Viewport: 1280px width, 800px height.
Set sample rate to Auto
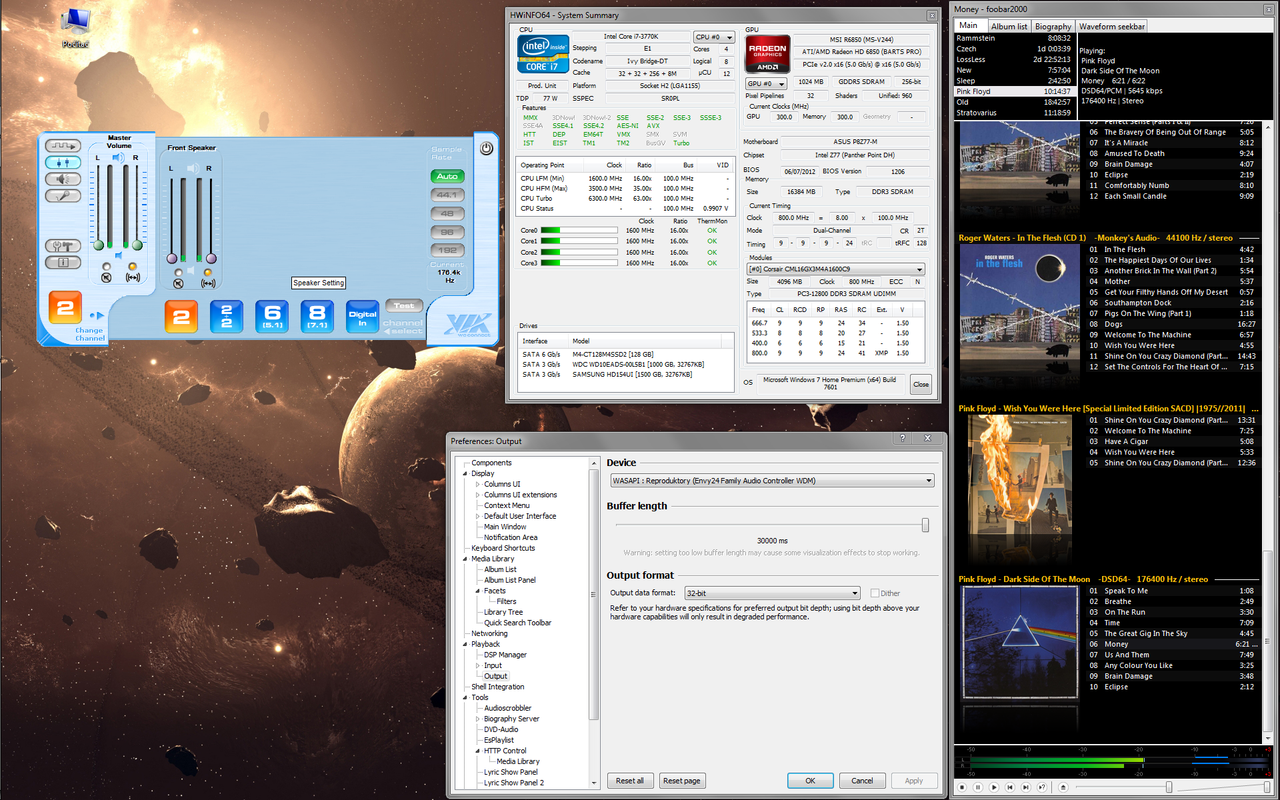[447, 176]
